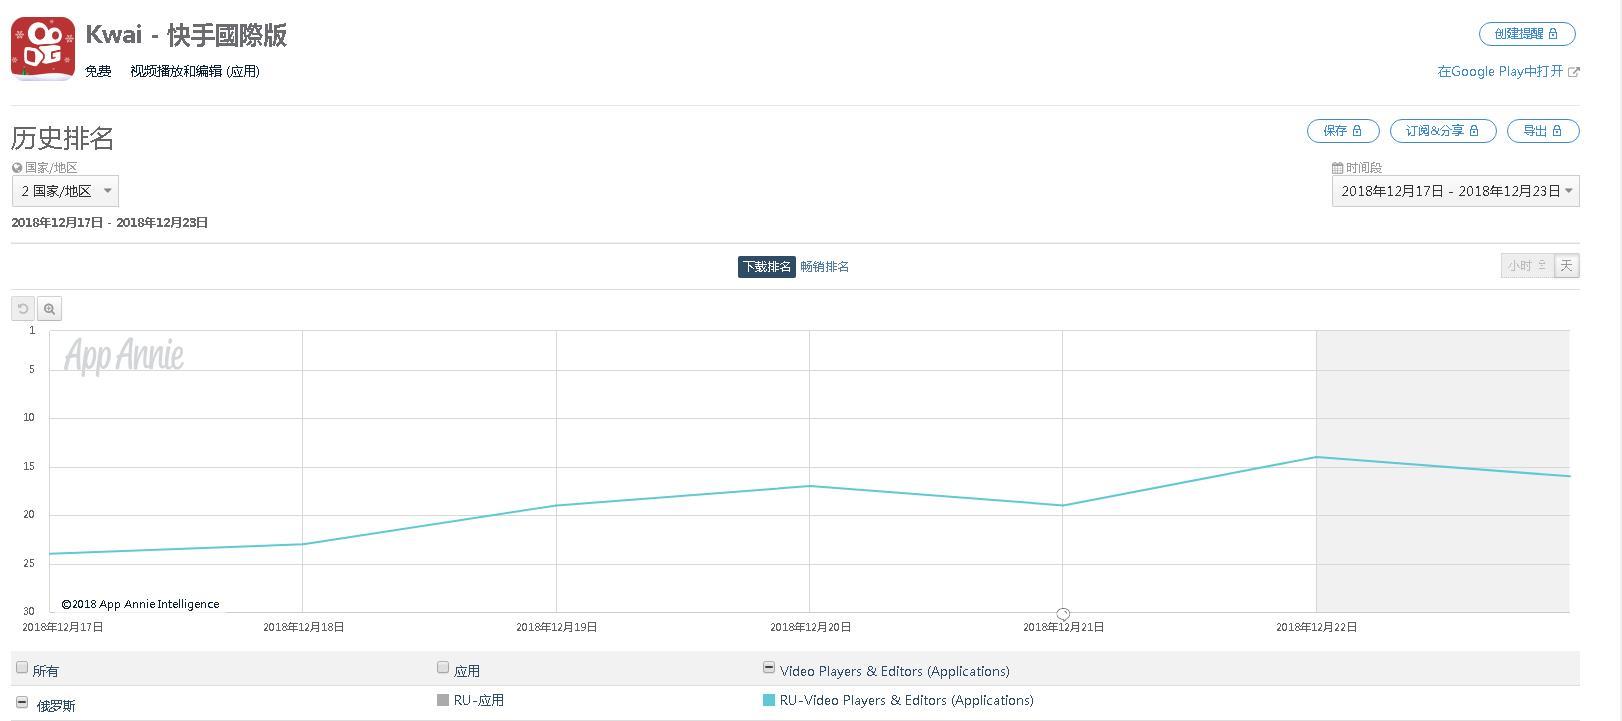Open the date range dropdown

click(1455, 191)
